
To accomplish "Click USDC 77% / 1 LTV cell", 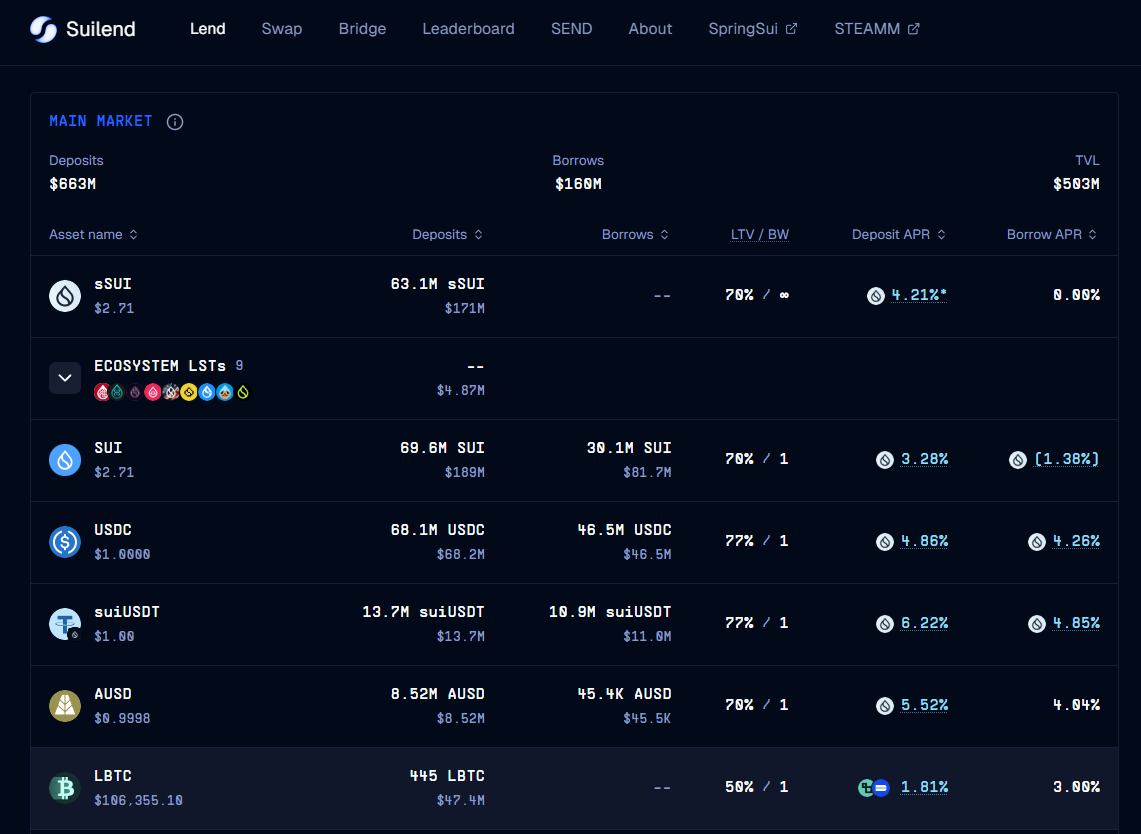I will pyautogui.click(x=756, y=541).
